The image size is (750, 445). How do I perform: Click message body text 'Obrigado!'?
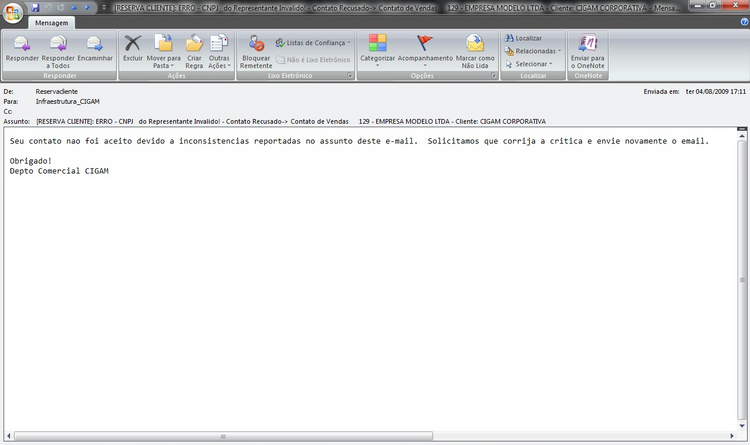[31, 161]
